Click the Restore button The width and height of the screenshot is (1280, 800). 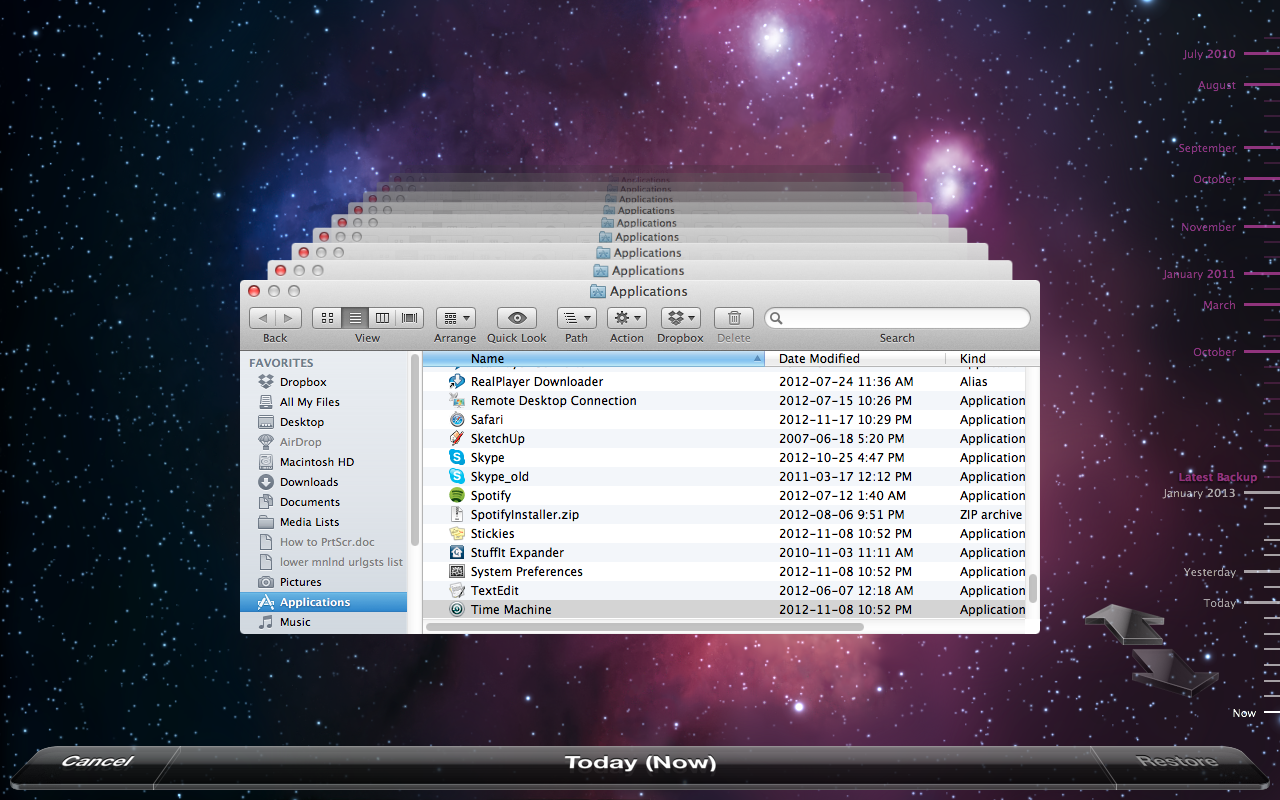1177,762
